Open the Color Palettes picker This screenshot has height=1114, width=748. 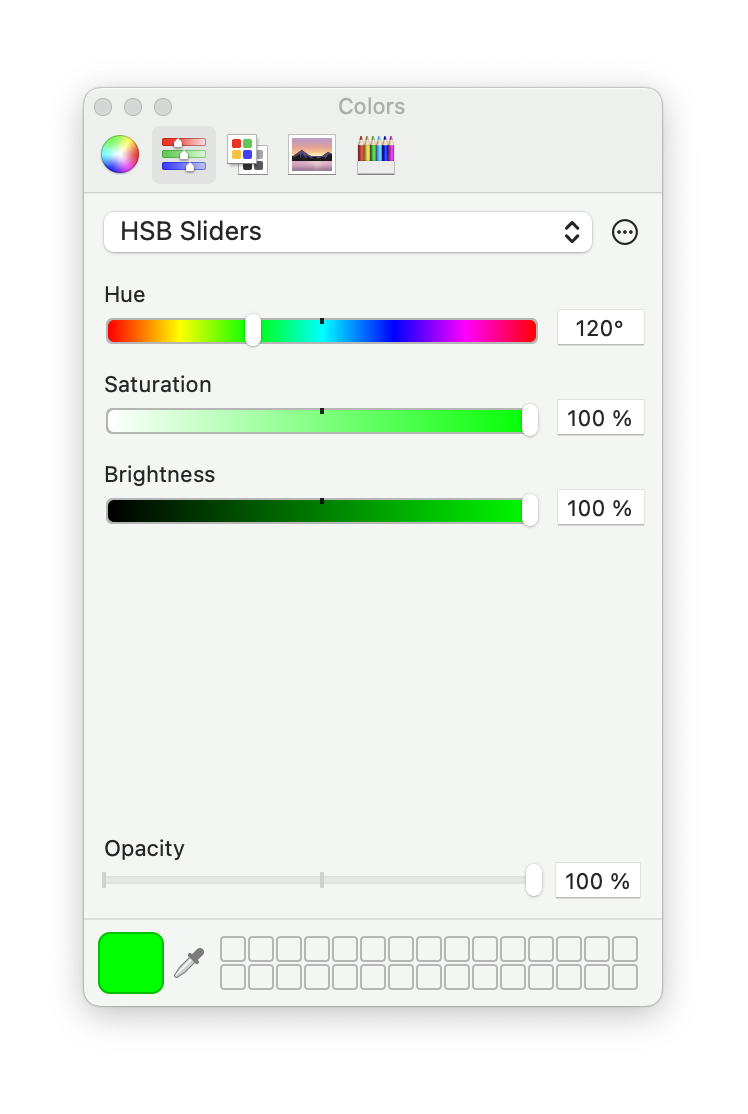point(247,155)
